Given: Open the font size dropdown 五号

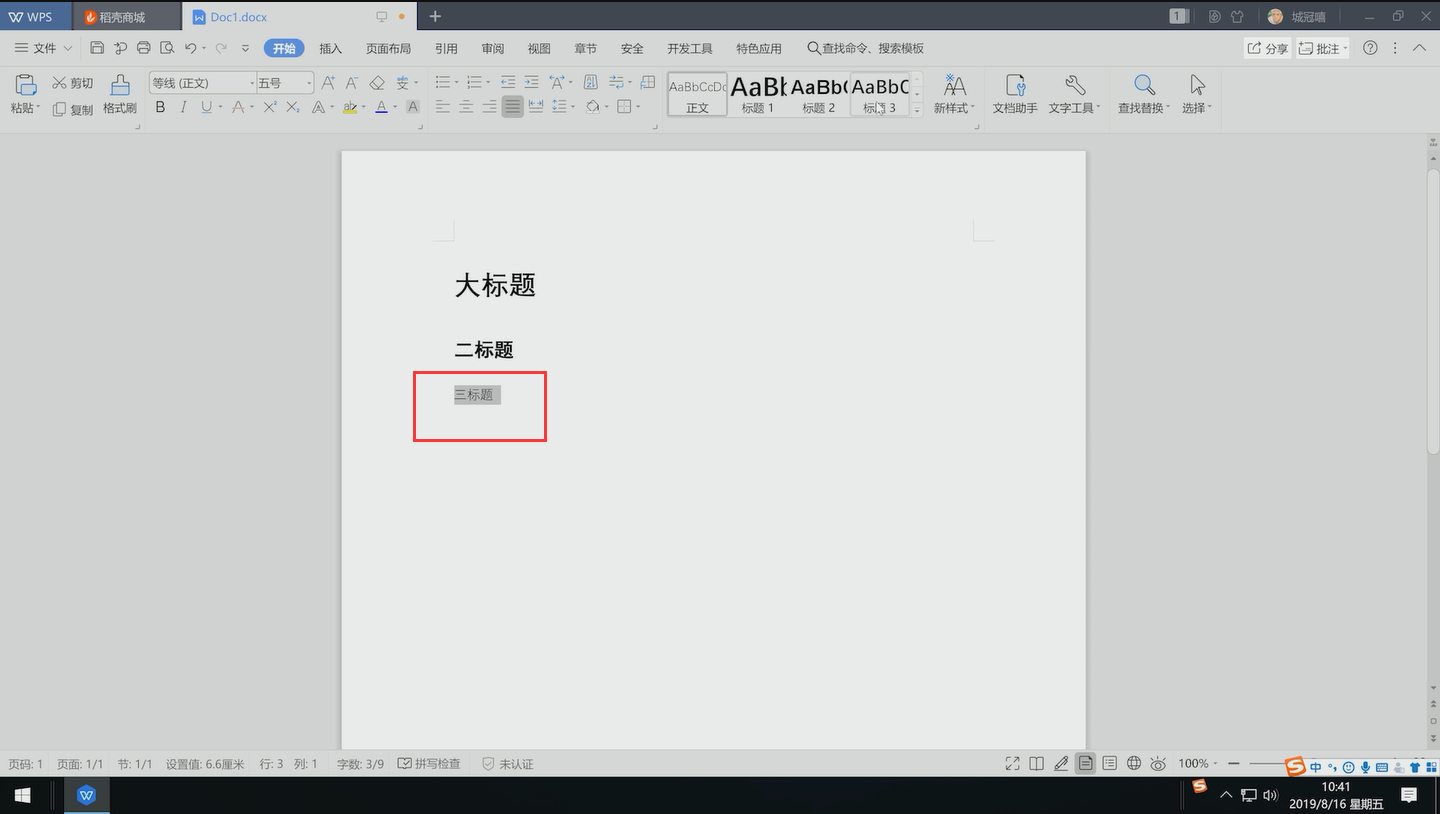Looking at the screenshot, I should [x=309, y=83].
